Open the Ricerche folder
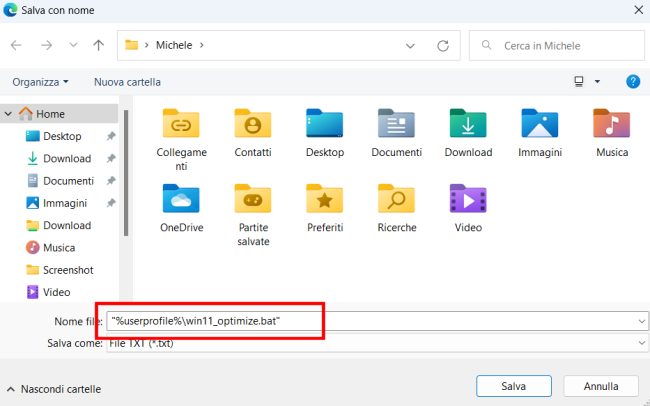Viewport: 650px width, 406px height. pyautogui.click(x=396, y=208)
